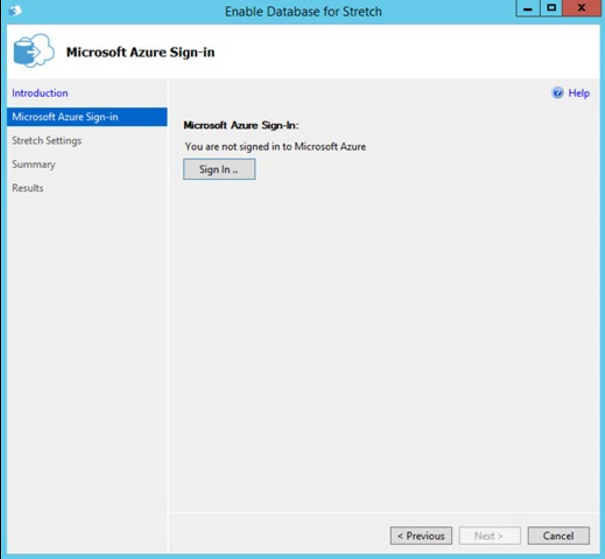
Task: Click the database cloud wizard icon
Action: pos(34,51)
